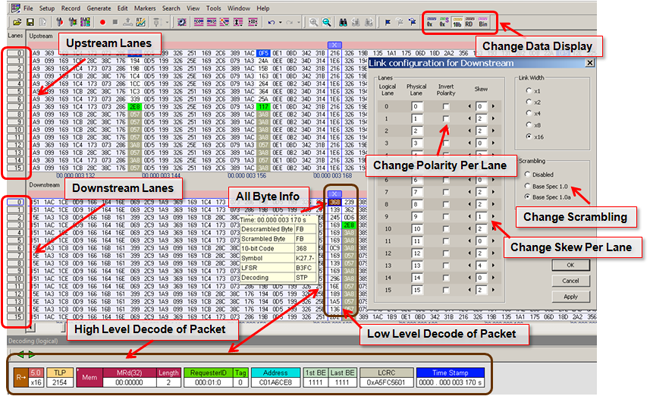Open Find with the binoculars icon

(343, 22)
